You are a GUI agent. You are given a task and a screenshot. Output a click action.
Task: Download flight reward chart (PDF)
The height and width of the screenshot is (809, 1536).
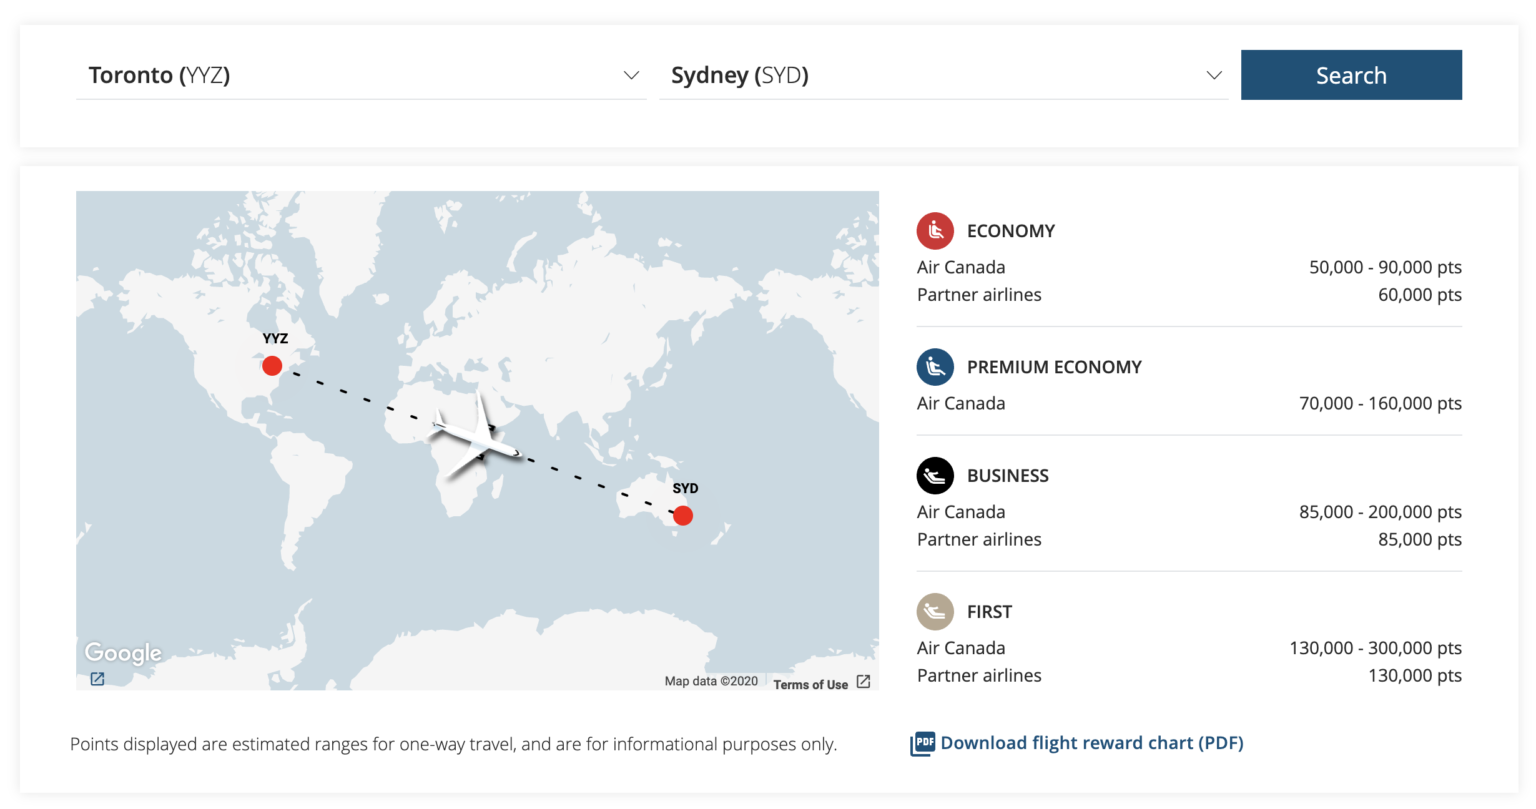coord(1090,743)
